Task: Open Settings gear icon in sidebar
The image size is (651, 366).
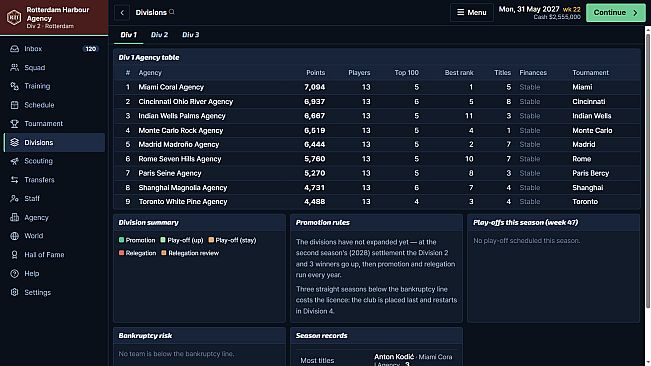Action: click(x=15, y=292)
